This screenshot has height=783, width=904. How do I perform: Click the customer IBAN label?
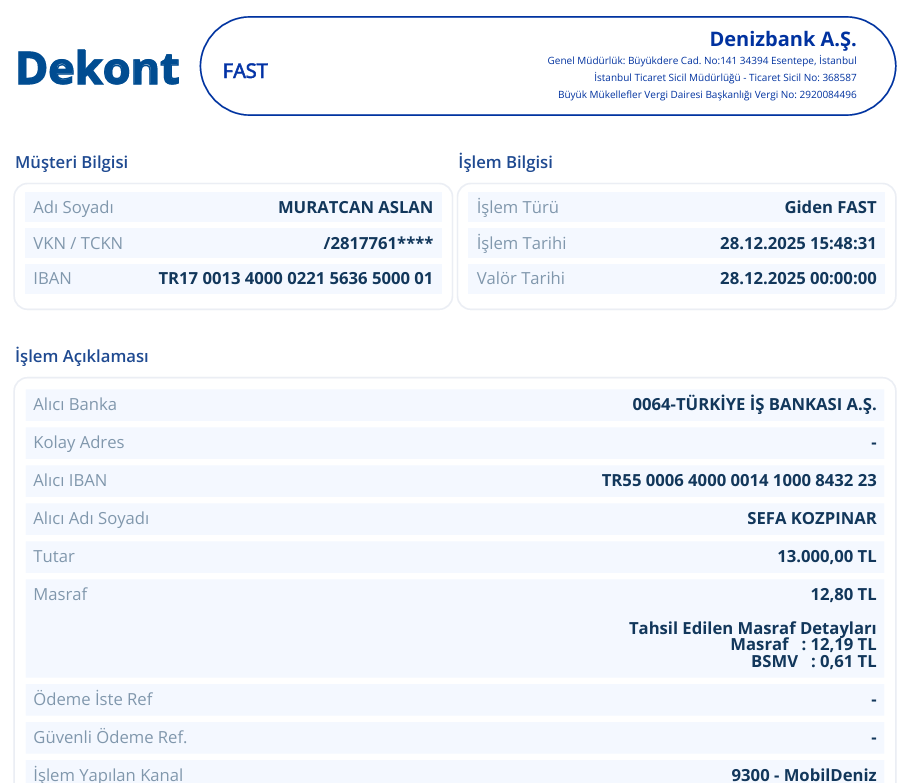coord(52,278)
